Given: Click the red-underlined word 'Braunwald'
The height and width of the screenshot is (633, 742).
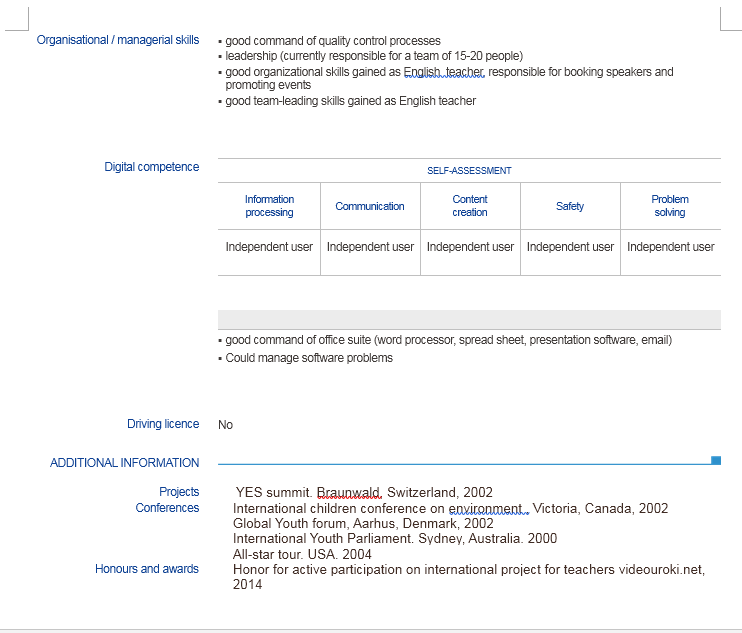Looking at the screenshot, I should coord(349,493).
